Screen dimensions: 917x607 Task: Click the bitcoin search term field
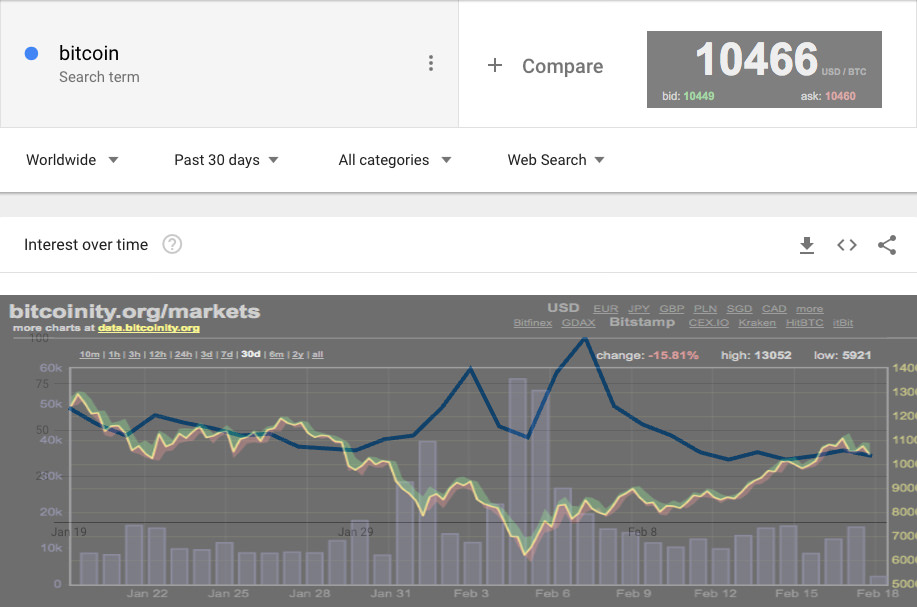[229, 64]
